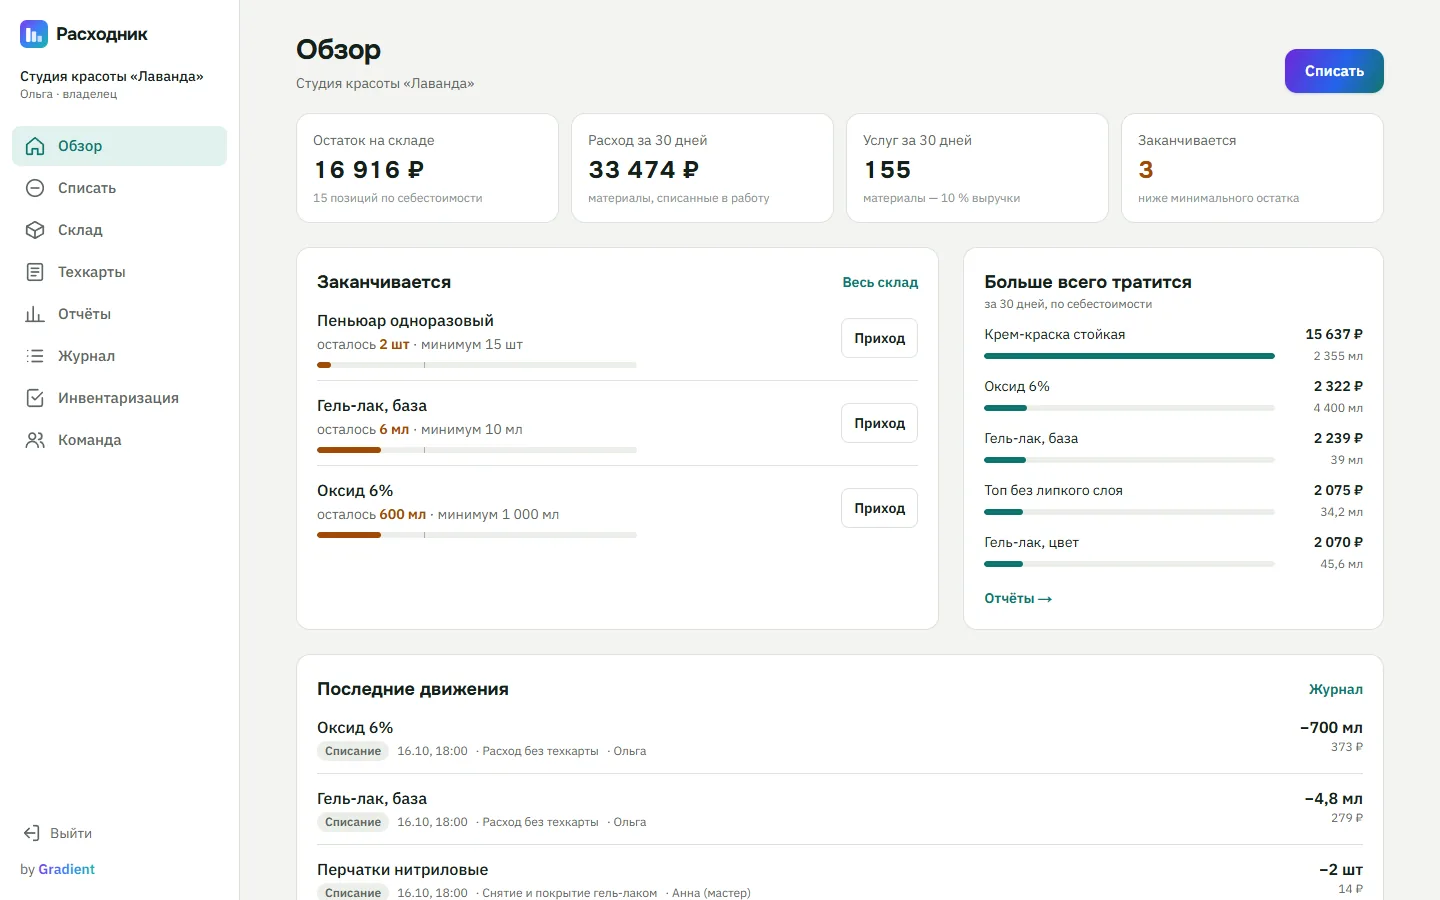Open the Инвентаризация section
The image size is (1440, 900).
pos(119,398)
